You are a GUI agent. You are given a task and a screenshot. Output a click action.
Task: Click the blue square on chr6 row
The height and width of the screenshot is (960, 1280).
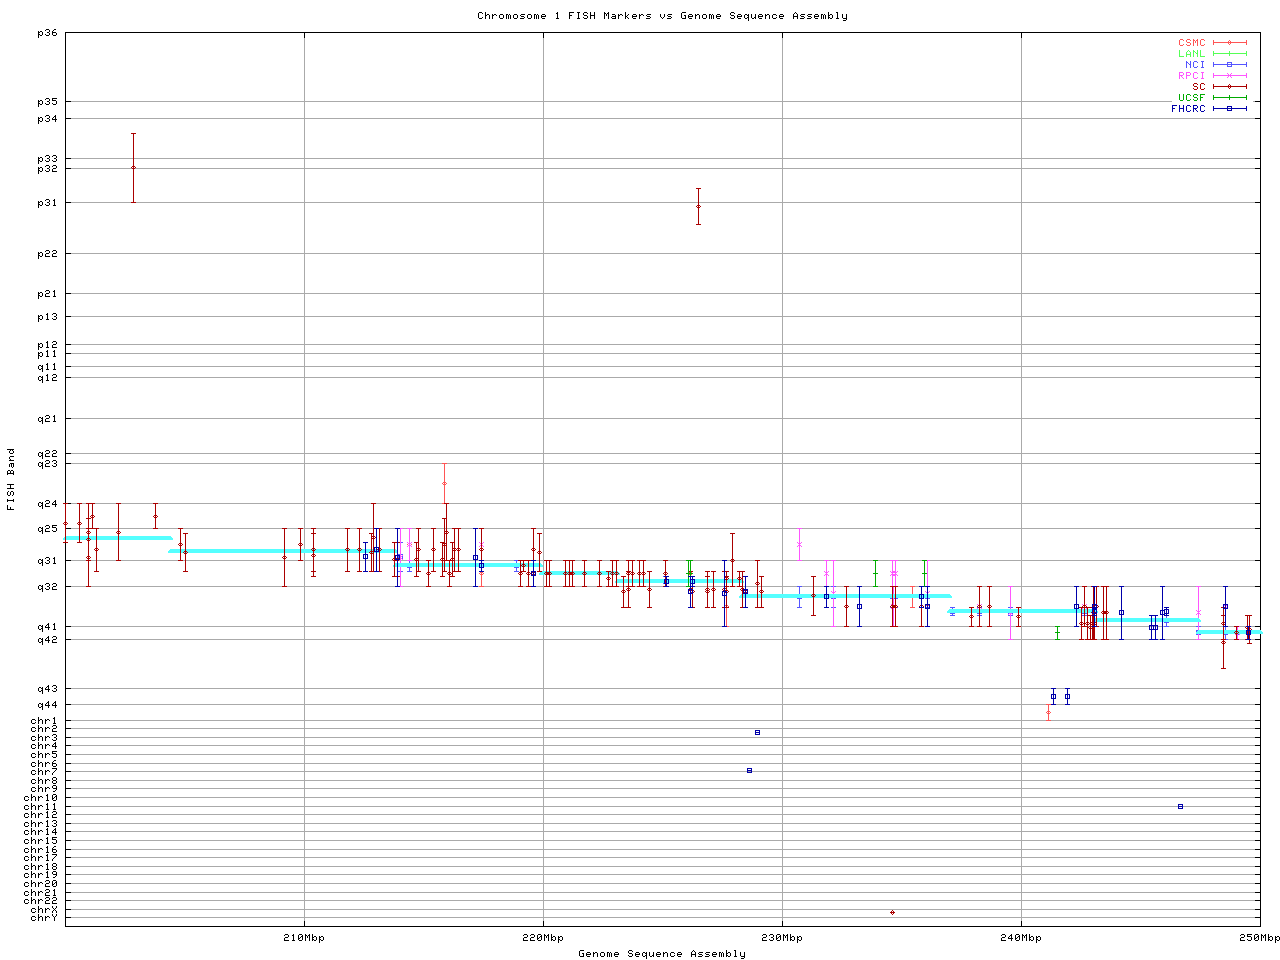click(x=749, y=770)
